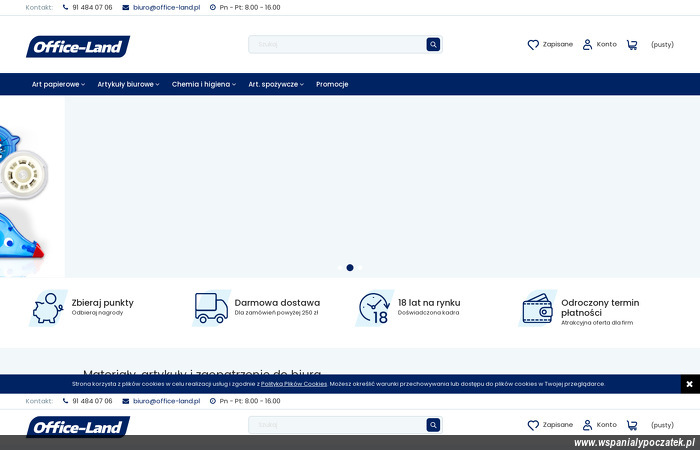Click the delivery truck icon for Darmowa dostawa
This screenshot has height=450, width=700.
[211, 308]
